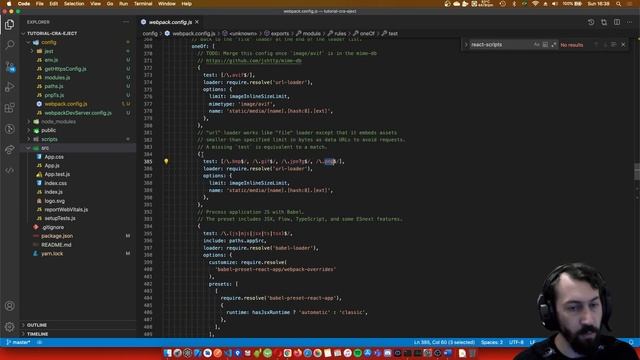Open editor More Actions ellipsis menu
The height and width of the screenshot is (360, 640).
pos(629,22)
